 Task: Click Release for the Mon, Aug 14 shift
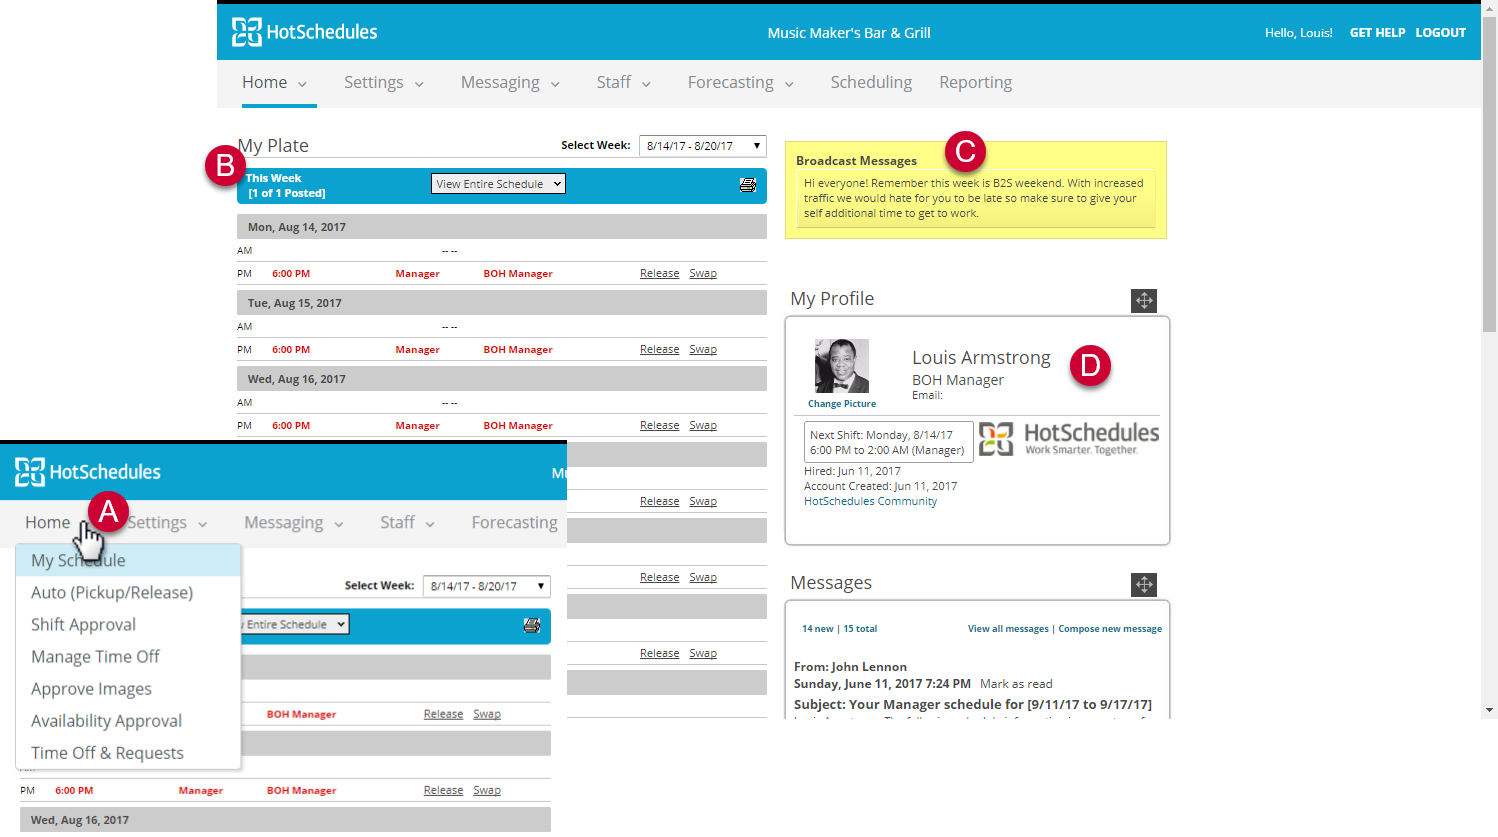click(660, 274)
